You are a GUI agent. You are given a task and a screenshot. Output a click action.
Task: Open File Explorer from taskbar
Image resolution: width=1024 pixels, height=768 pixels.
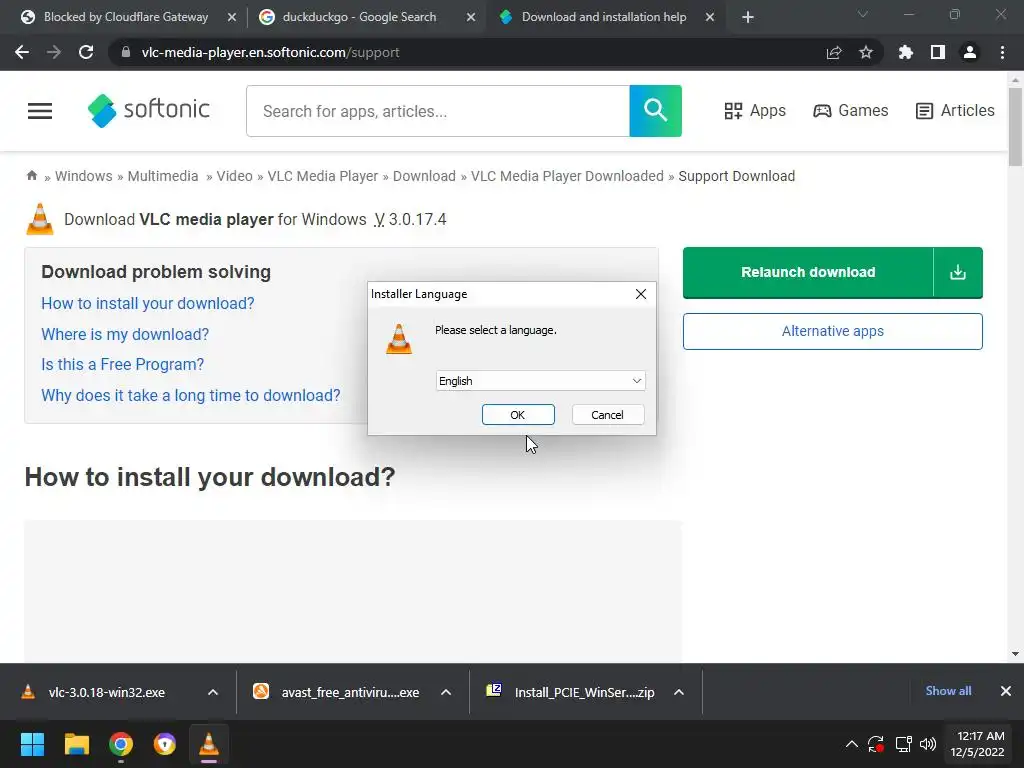tap(76, 744)
